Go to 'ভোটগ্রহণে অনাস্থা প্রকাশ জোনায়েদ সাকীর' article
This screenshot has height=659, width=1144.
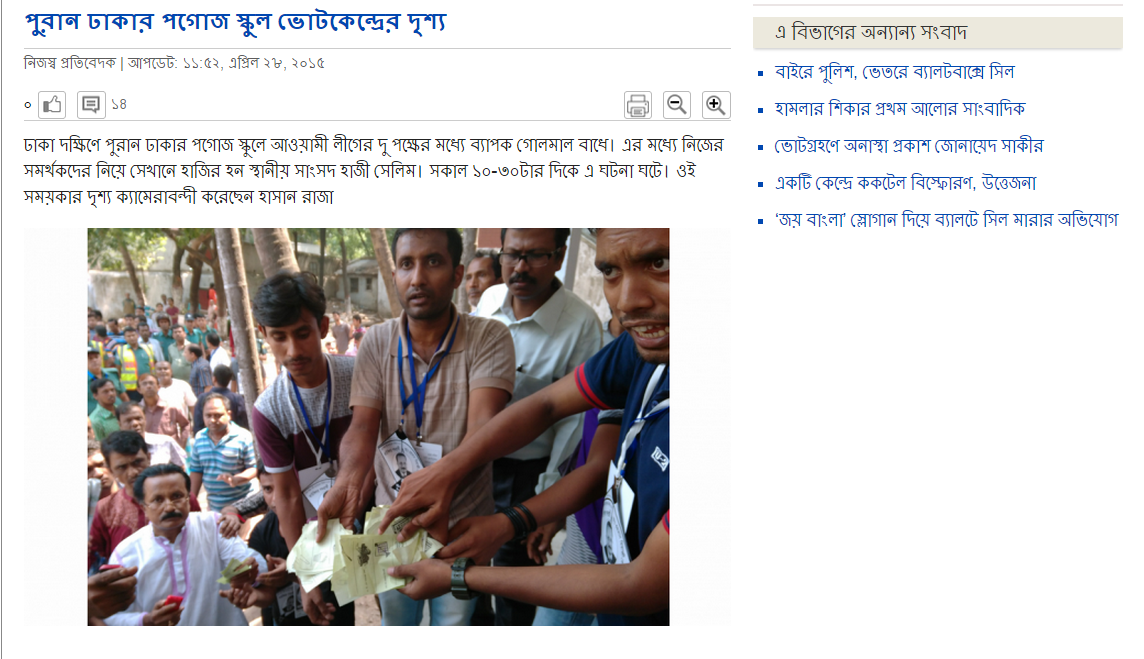click(x=909, y=146)
